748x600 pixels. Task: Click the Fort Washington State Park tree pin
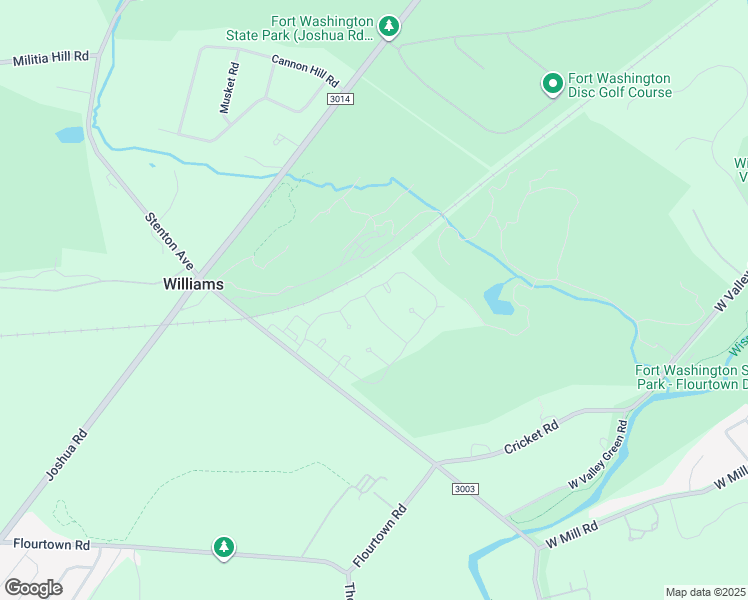tap(389, 27)
